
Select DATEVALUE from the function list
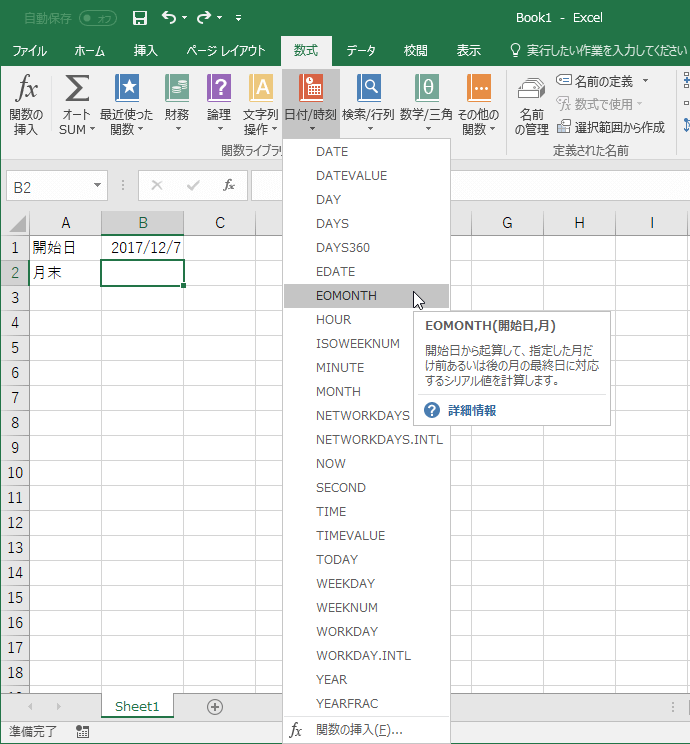coord(366,176)
